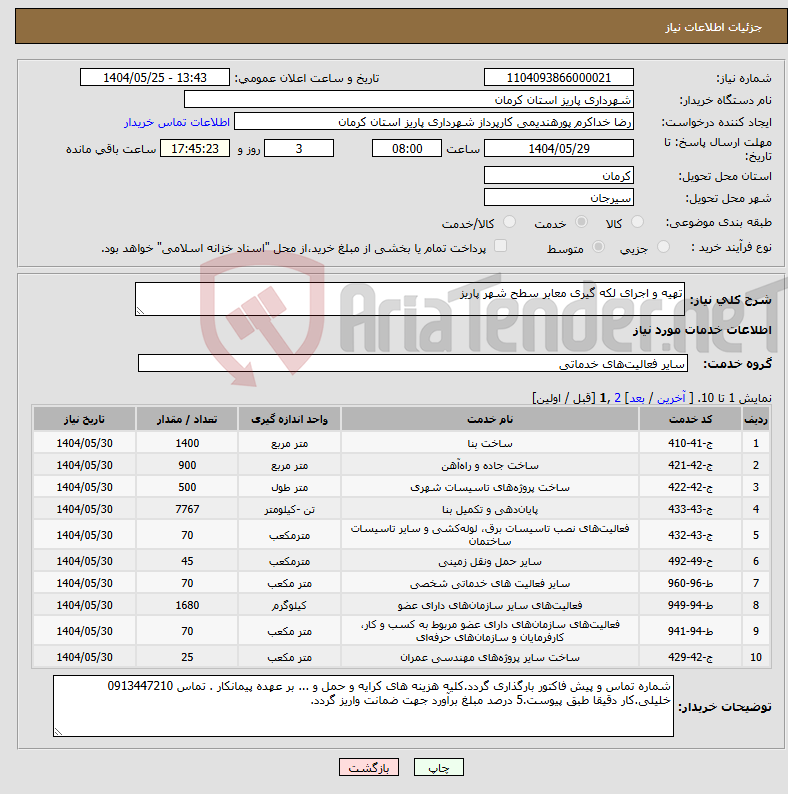Screen dimensions: 788x794
Task: Open اطلاعات تماس خریدار link
Action: tap(177, 122)
